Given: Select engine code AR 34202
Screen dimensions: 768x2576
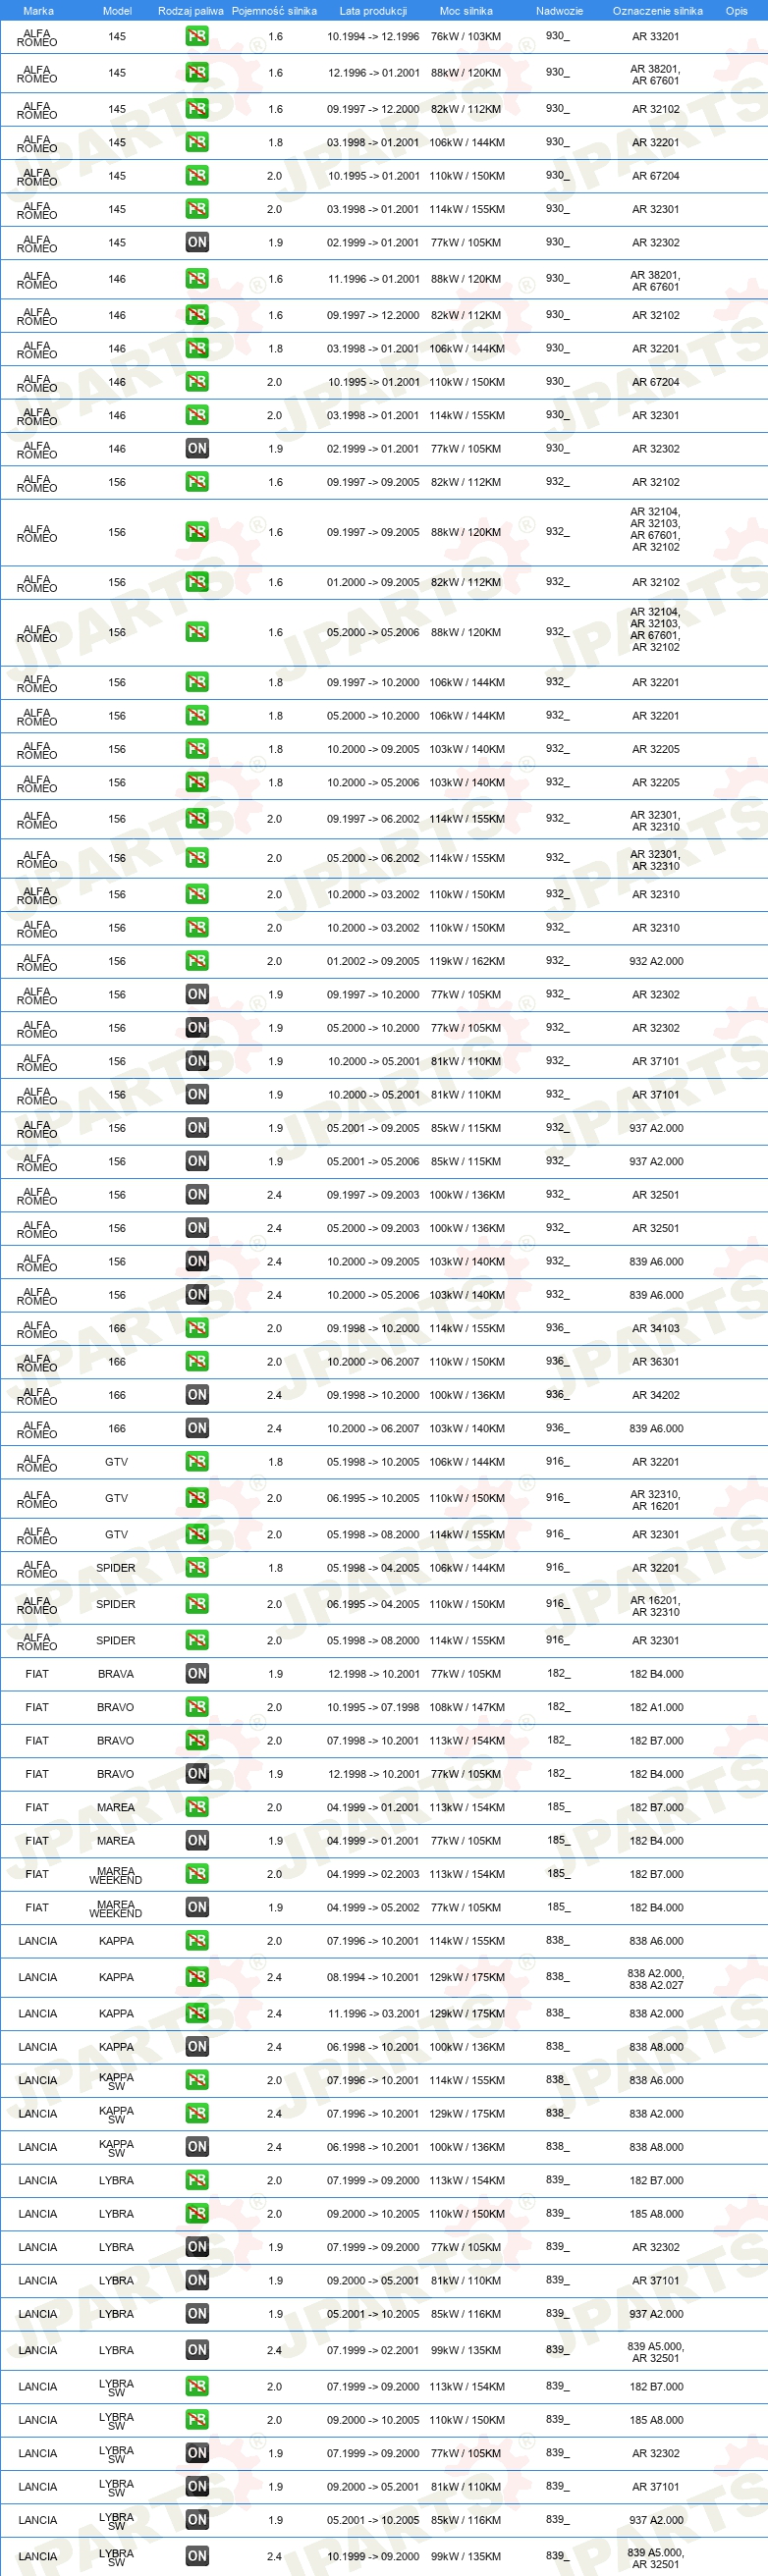Looking at the screenshot, I should [656, 1394].
